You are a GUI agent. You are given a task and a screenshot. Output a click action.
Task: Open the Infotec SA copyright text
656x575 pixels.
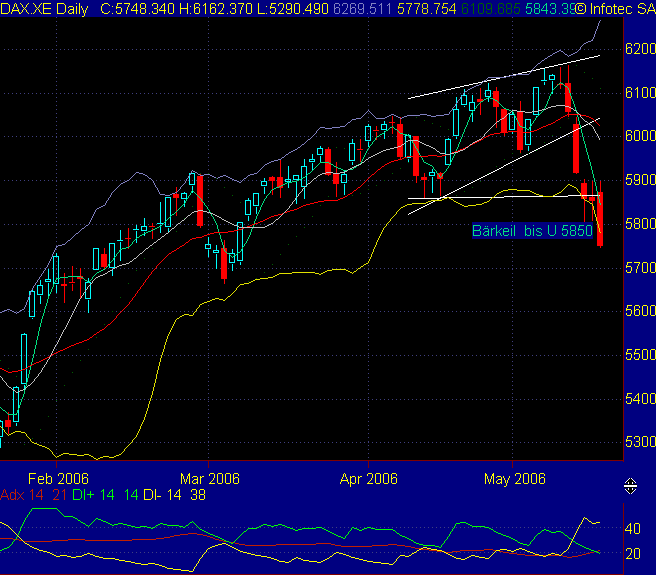tap(615, 8)
